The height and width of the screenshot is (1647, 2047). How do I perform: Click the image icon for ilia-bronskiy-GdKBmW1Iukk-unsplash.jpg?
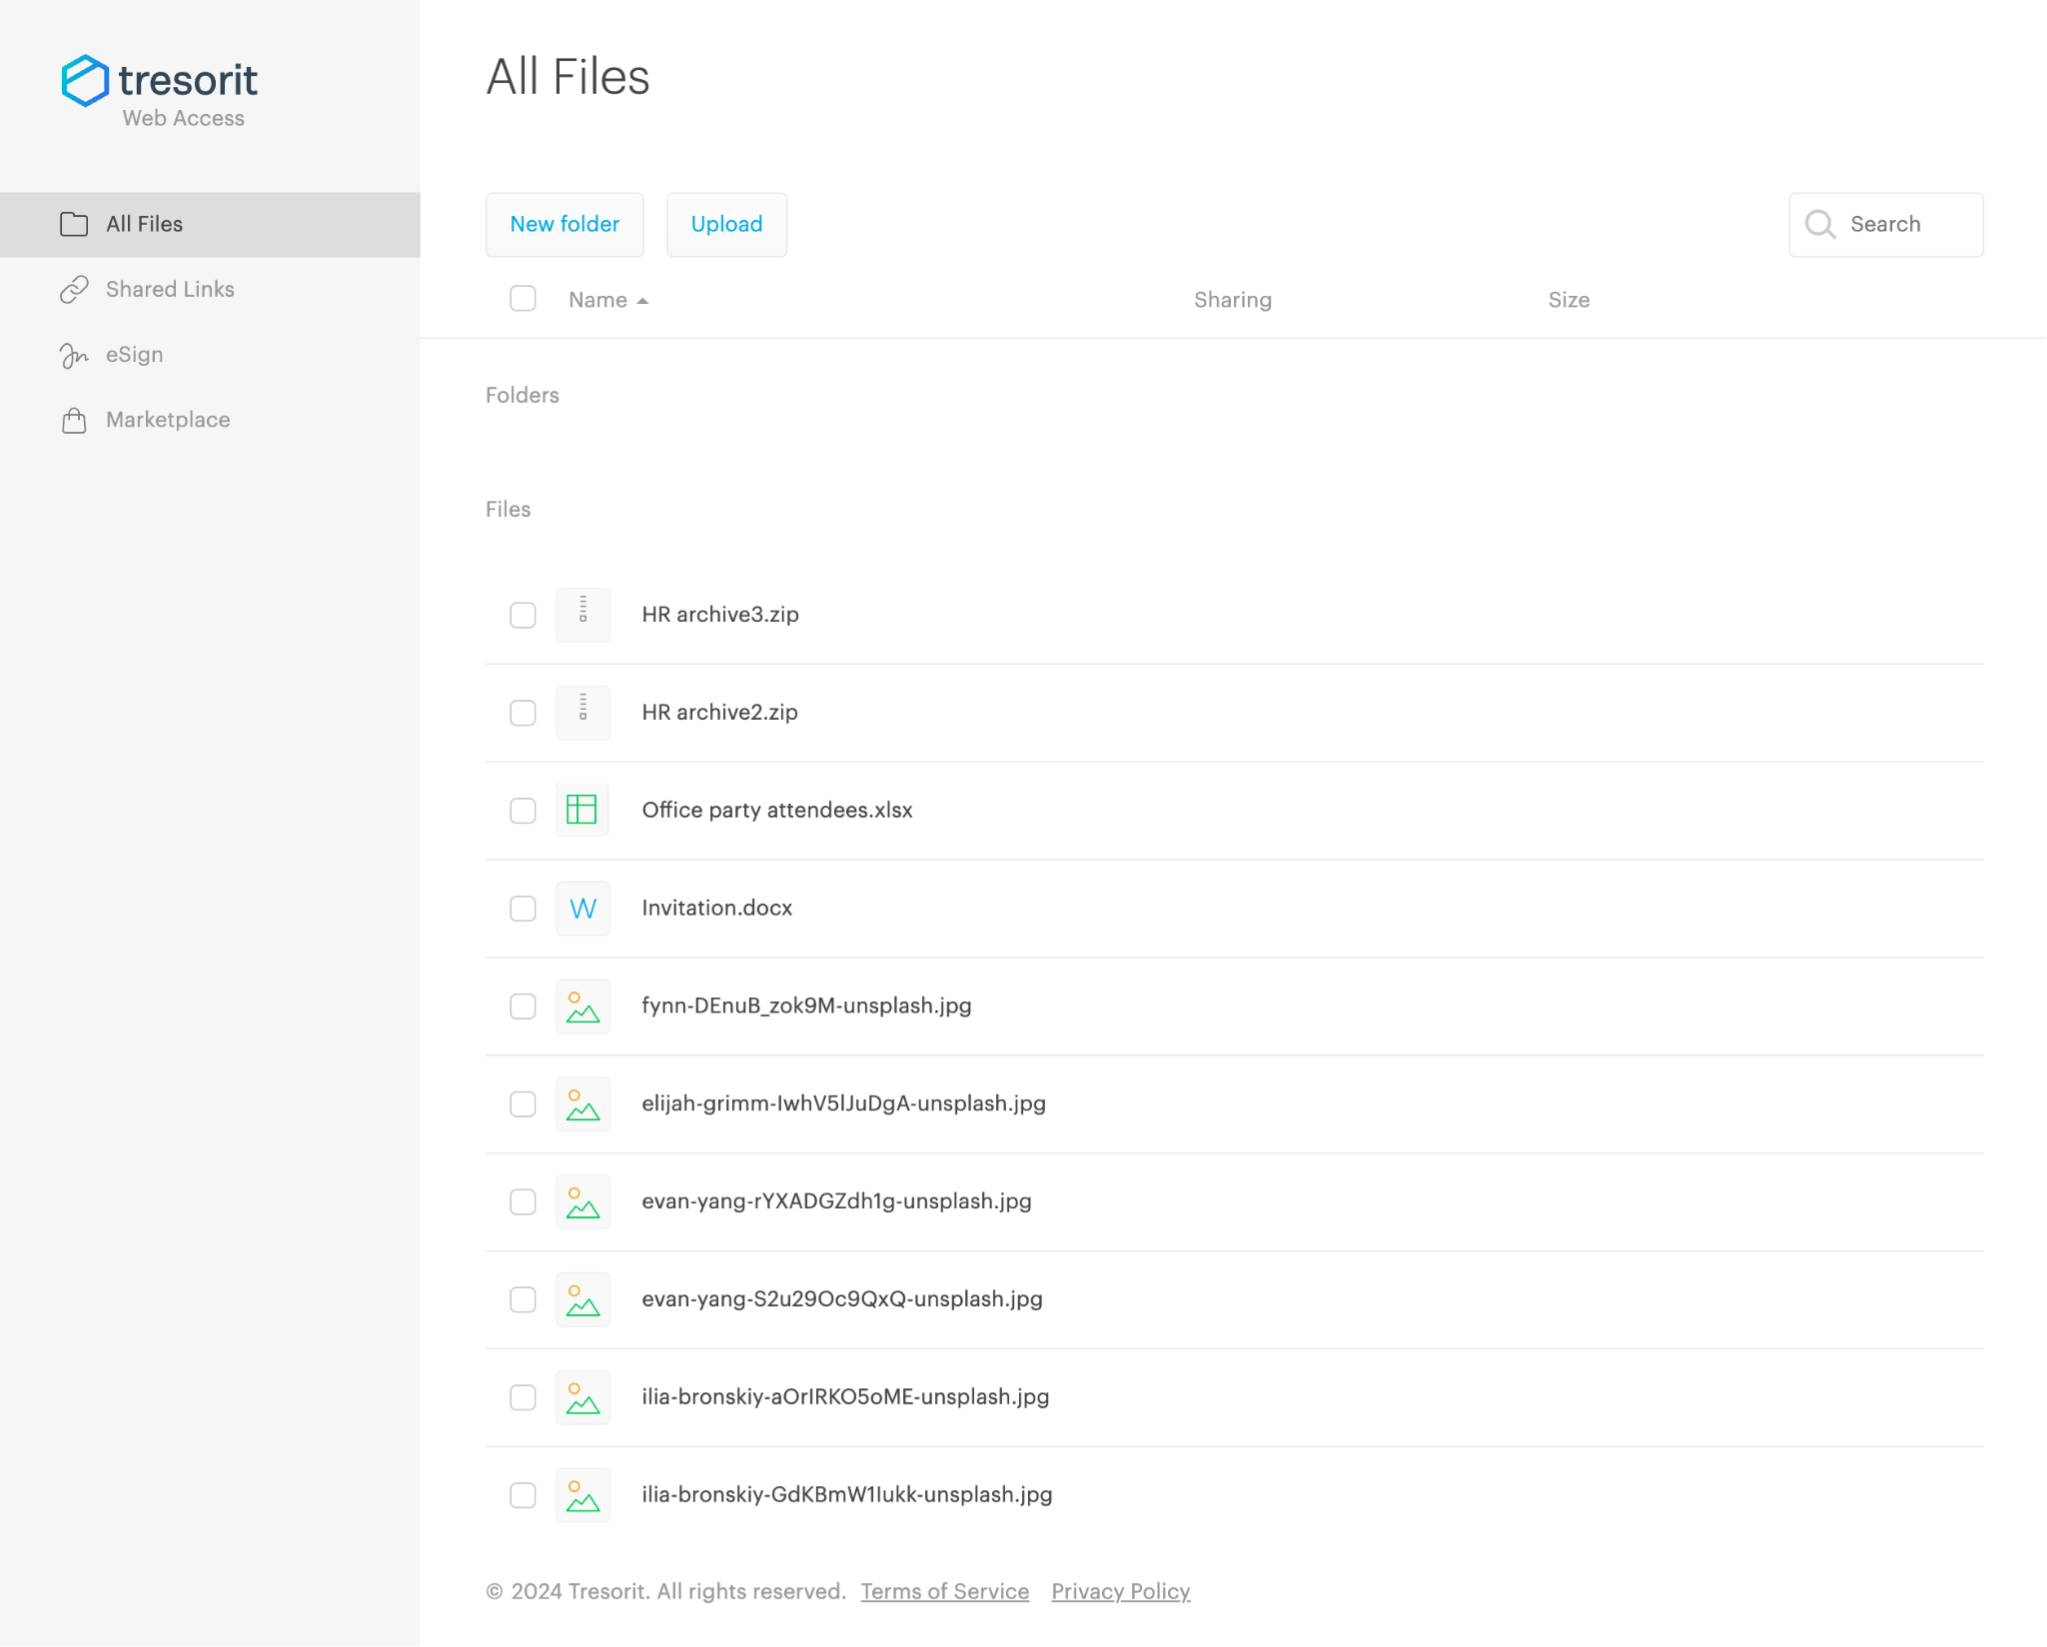(x=583, y=1496)
